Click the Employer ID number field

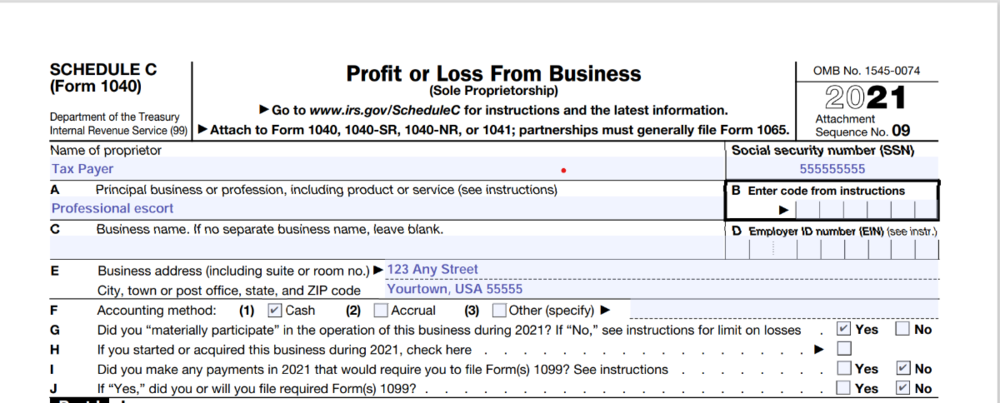pyautogui.click(x=832, y=249)
